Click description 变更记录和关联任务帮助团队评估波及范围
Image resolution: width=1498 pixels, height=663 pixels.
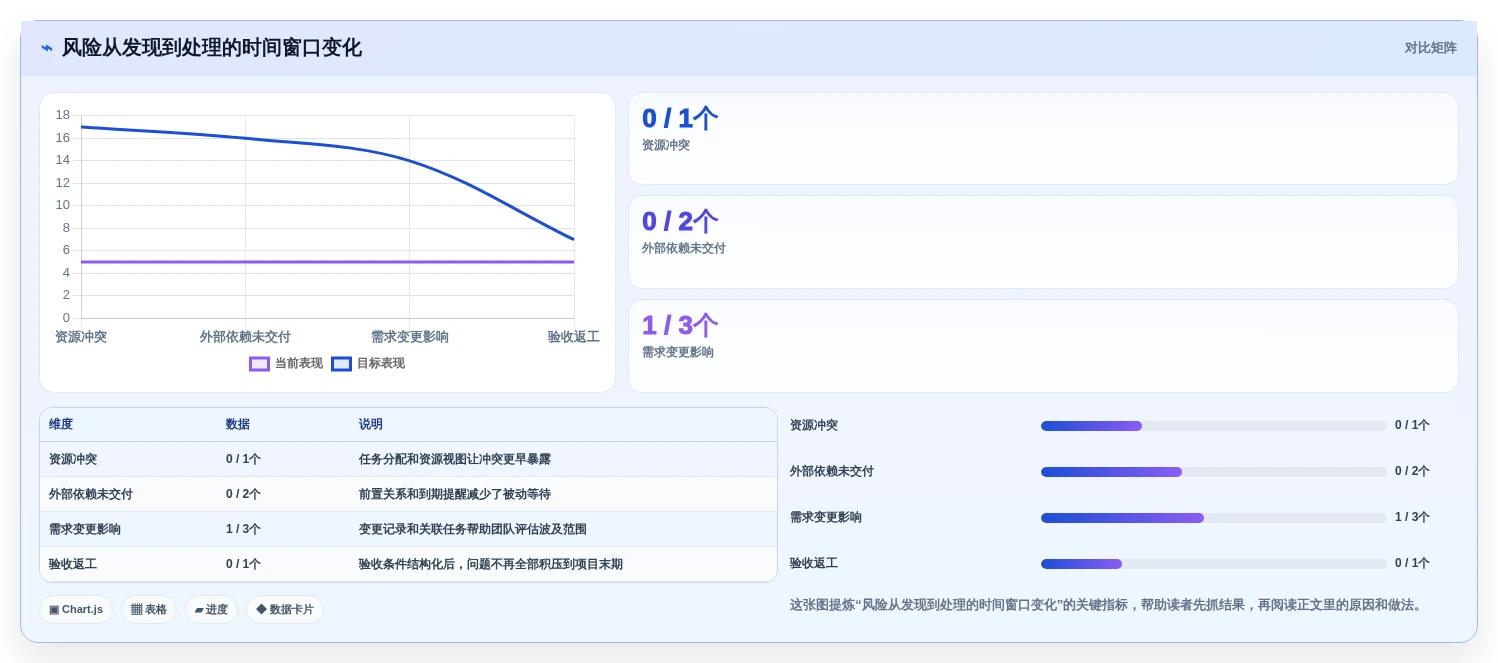click(473, 530)
